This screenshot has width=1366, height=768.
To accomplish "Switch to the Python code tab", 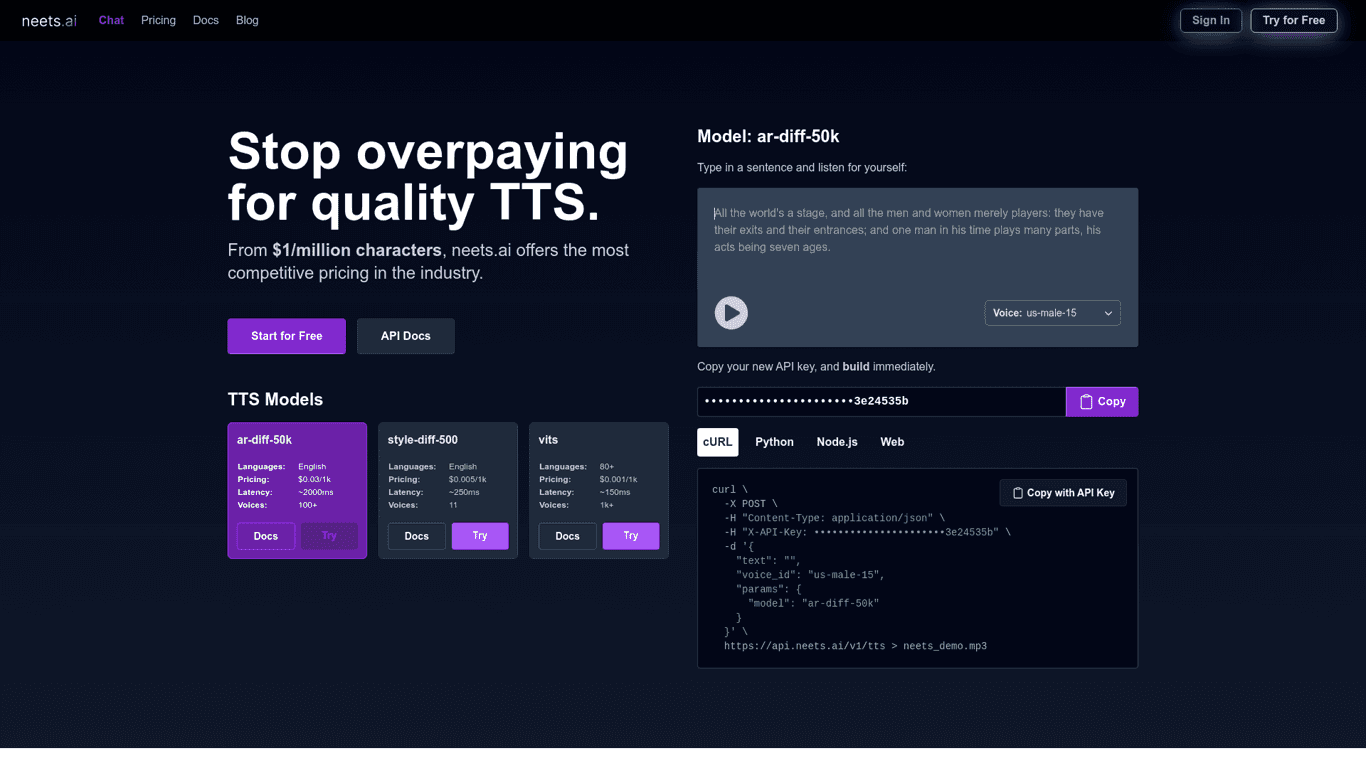I will tap(774, 442).
